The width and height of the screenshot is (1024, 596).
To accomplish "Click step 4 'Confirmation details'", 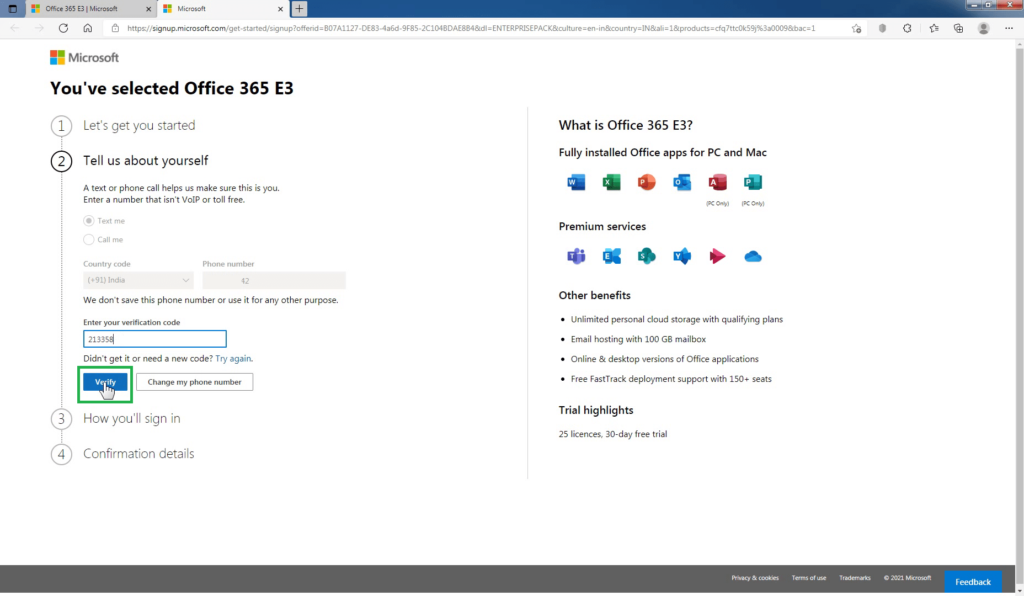I will [x=138, y=454].
